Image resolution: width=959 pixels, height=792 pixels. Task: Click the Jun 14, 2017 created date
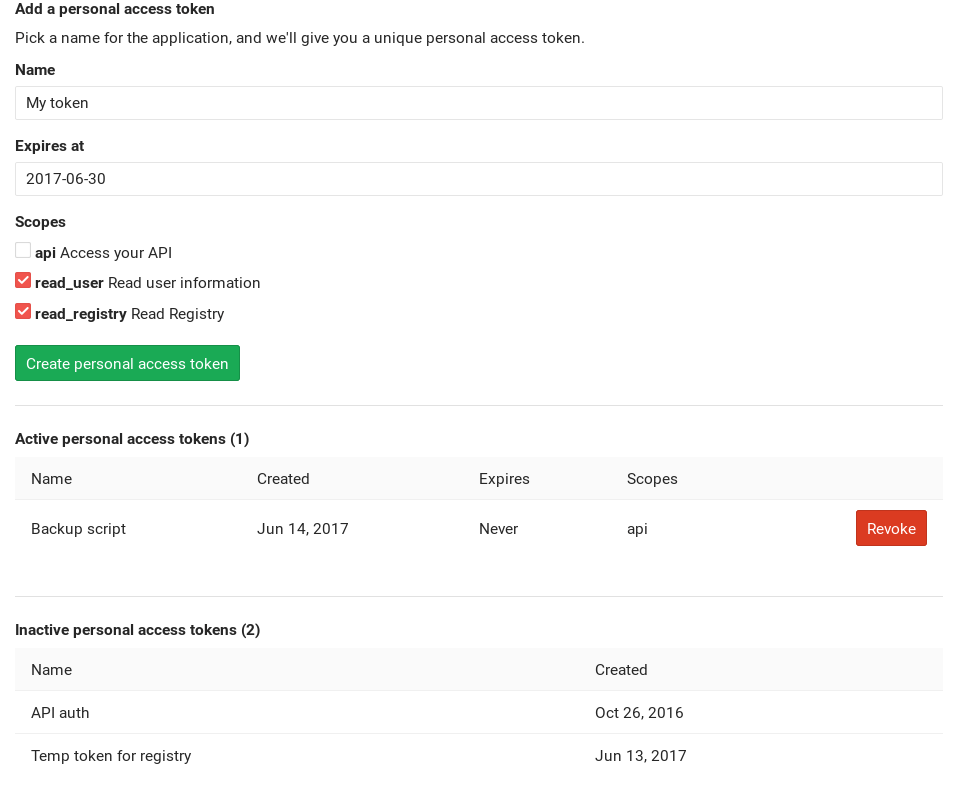coord(302,528)
